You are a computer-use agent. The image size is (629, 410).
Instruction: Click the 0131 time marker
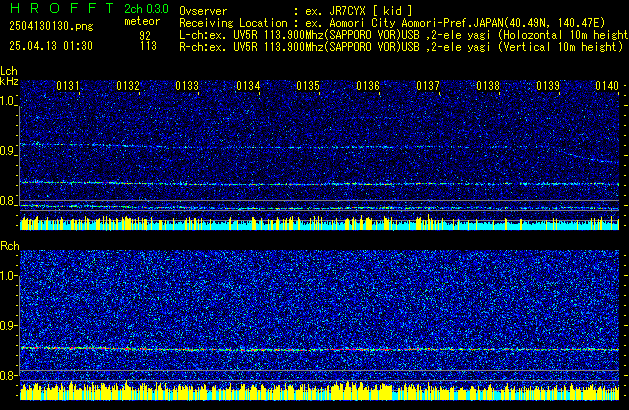point(68,86)
